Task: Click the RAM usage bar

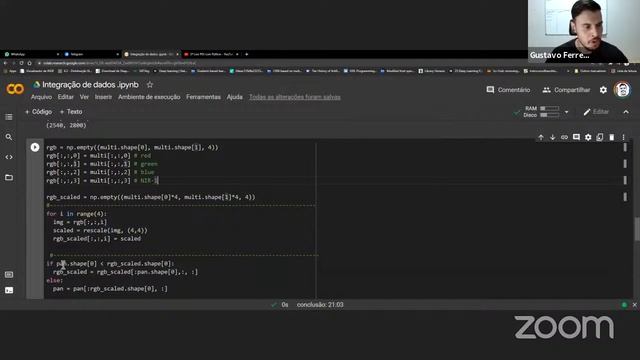Action: click(549, 109)
